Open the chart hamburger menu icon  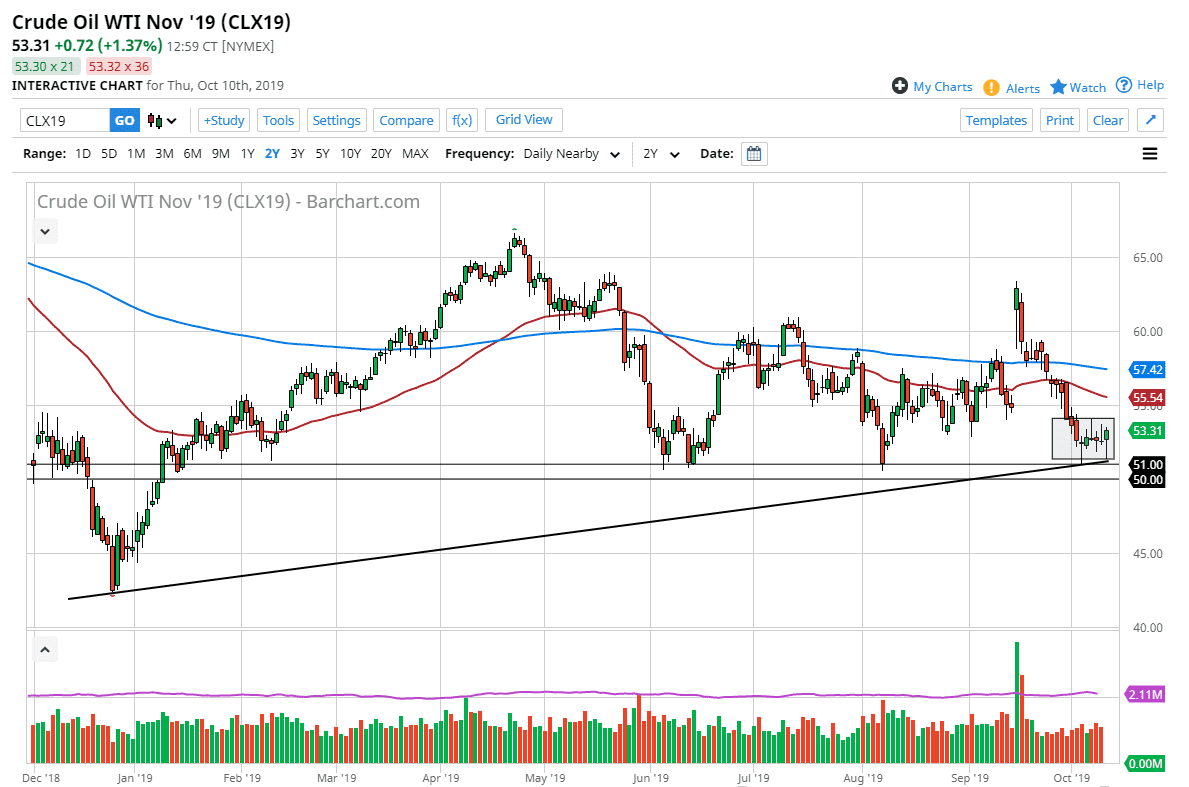tap(1148, 153)
